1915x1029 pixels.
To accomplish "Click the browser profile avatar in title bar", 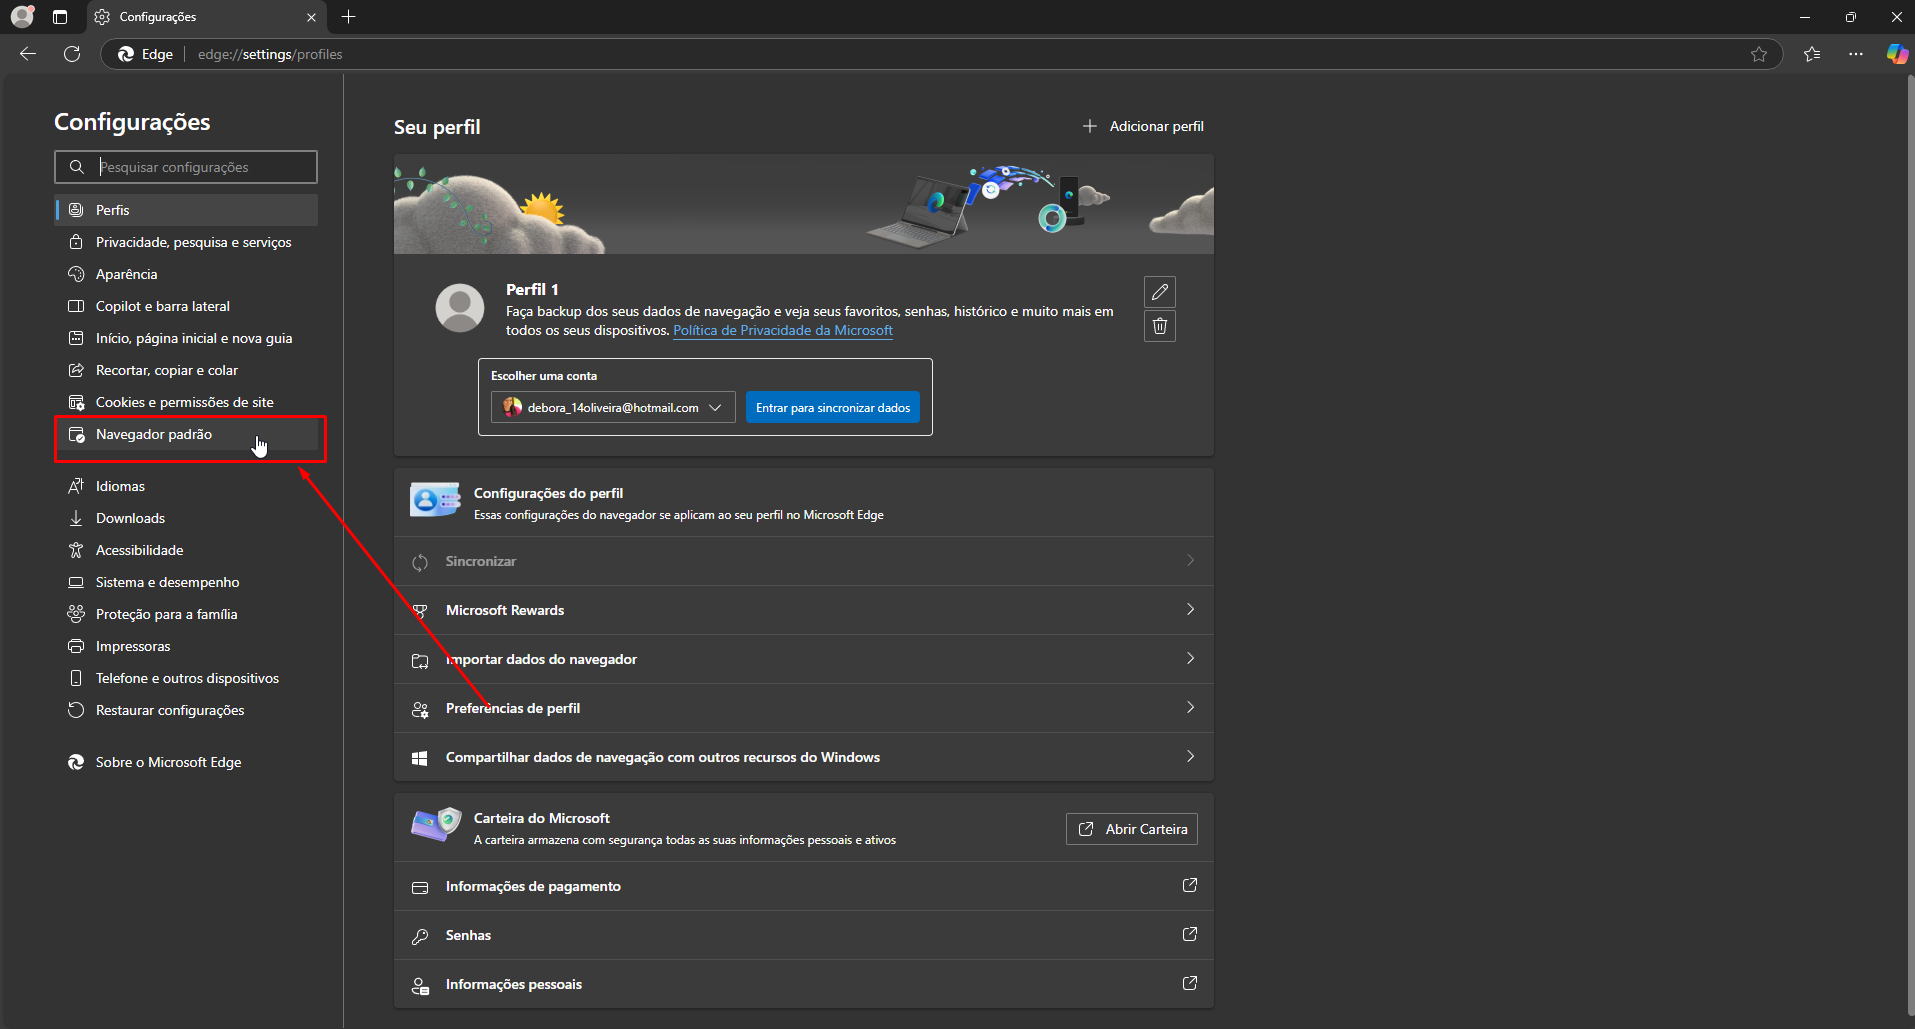I will [22, 17].
